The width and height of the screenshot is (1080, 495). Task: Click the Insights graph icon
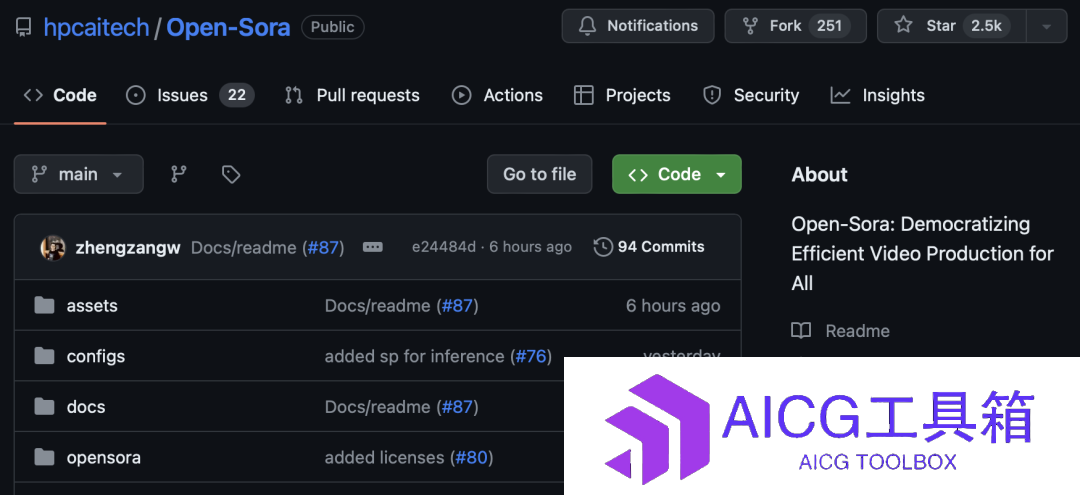[x=840, y=95]
